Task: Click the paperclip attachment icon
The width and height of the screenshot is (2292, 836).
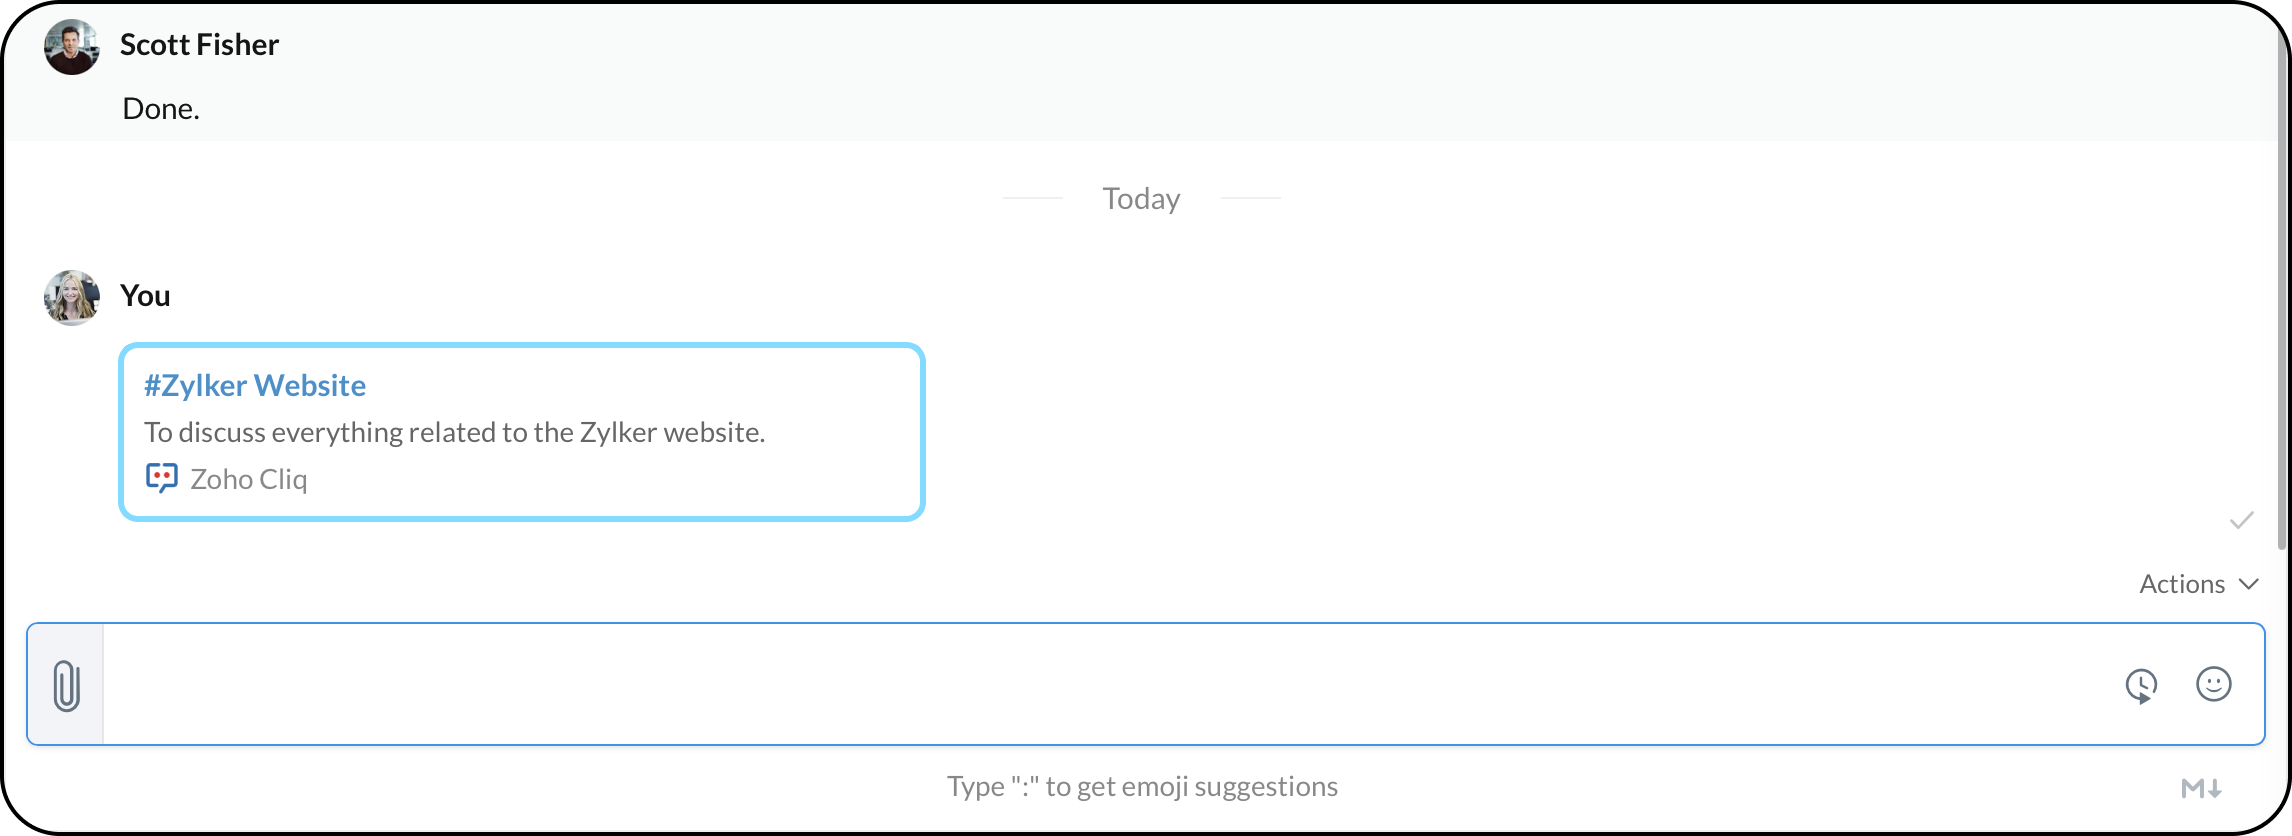Action: 66,686
